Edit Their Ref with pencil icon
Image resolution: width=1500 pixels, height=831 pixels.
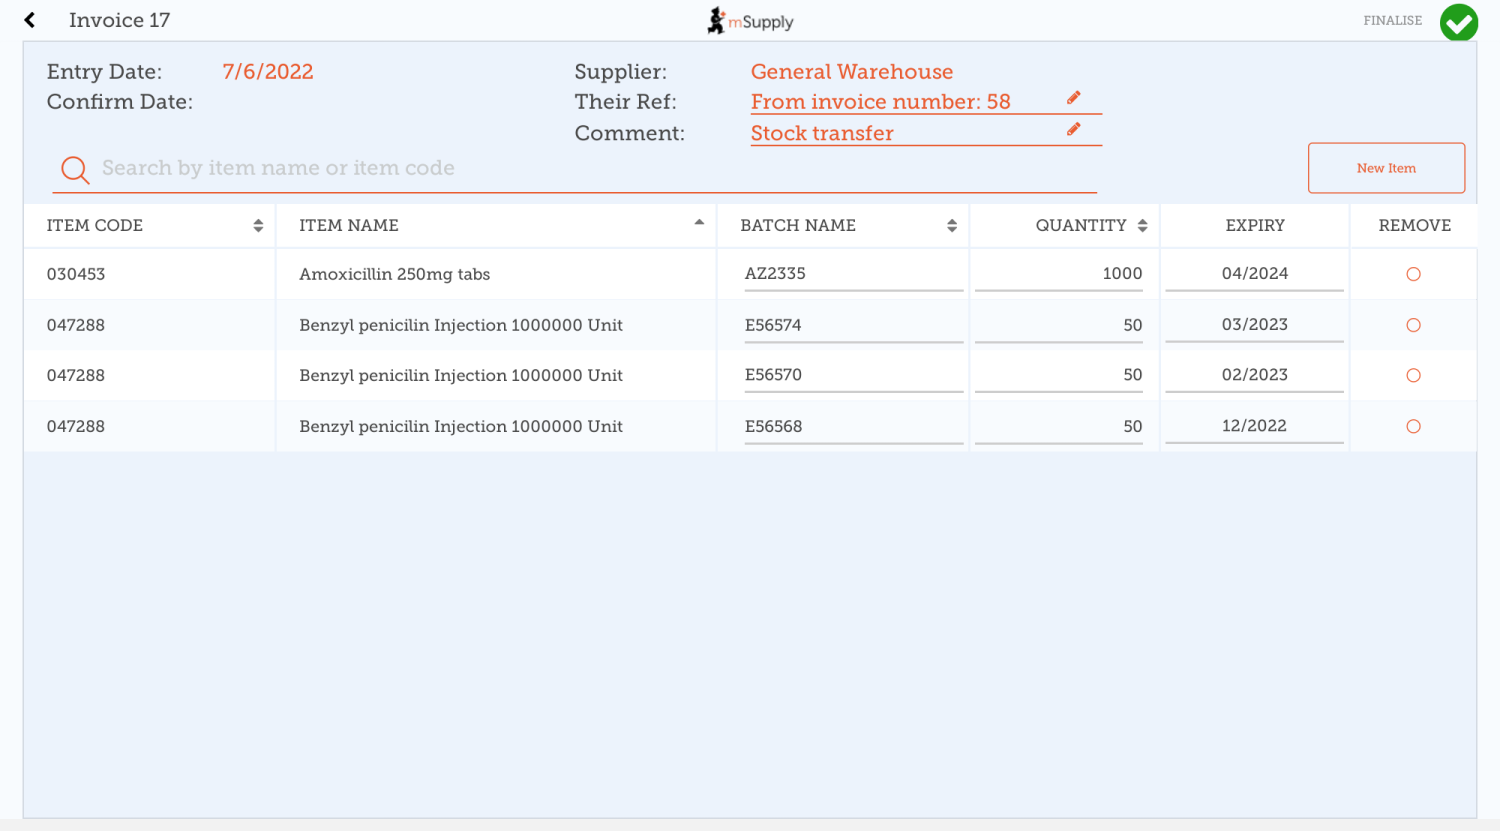click(1073, 98)
